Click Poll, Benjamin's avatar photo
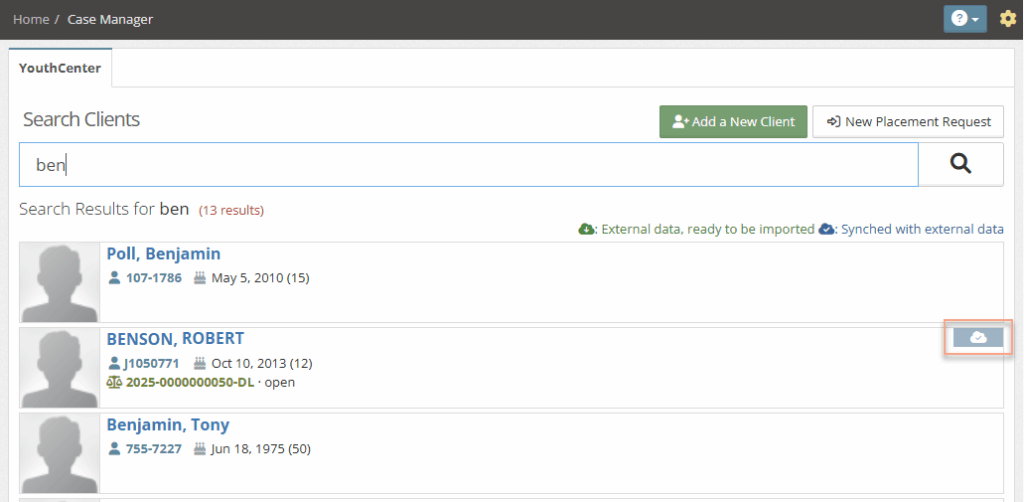 click(59, 282)
